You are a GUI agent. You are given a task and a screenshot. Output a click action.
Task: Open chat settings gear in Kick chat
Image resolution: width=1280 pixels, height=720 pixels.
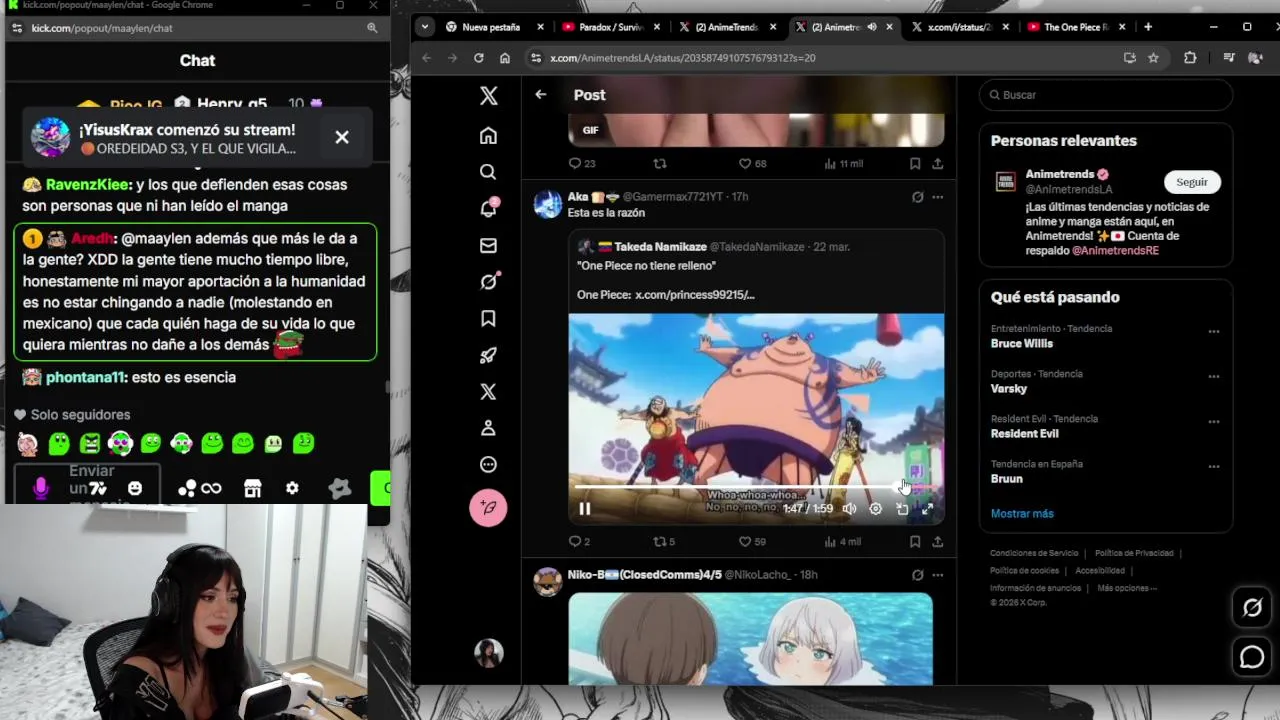tap(292, 488)
